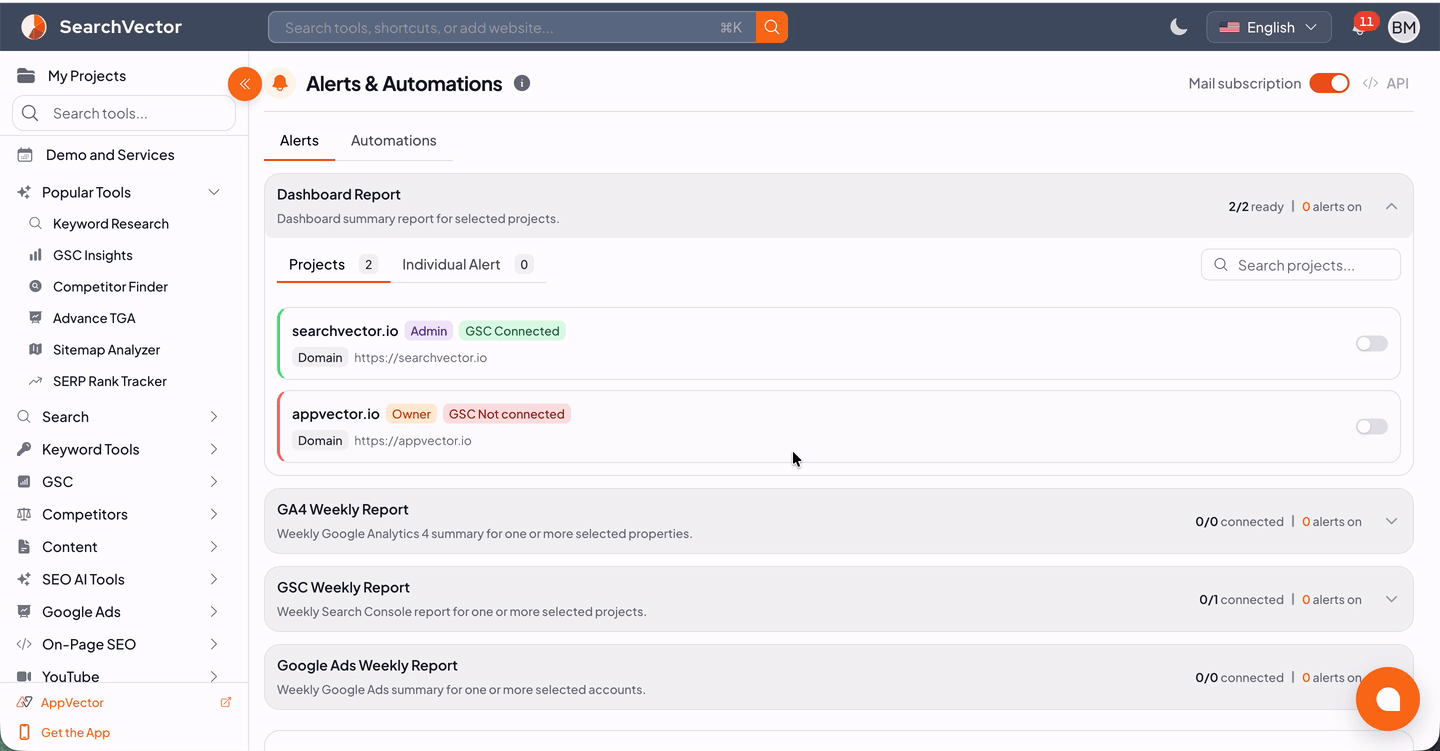1440x751 pixels.
Task: Collapse the Dashboard Report section chevron
Action: pyautogui.click(x=1391, y=206)
